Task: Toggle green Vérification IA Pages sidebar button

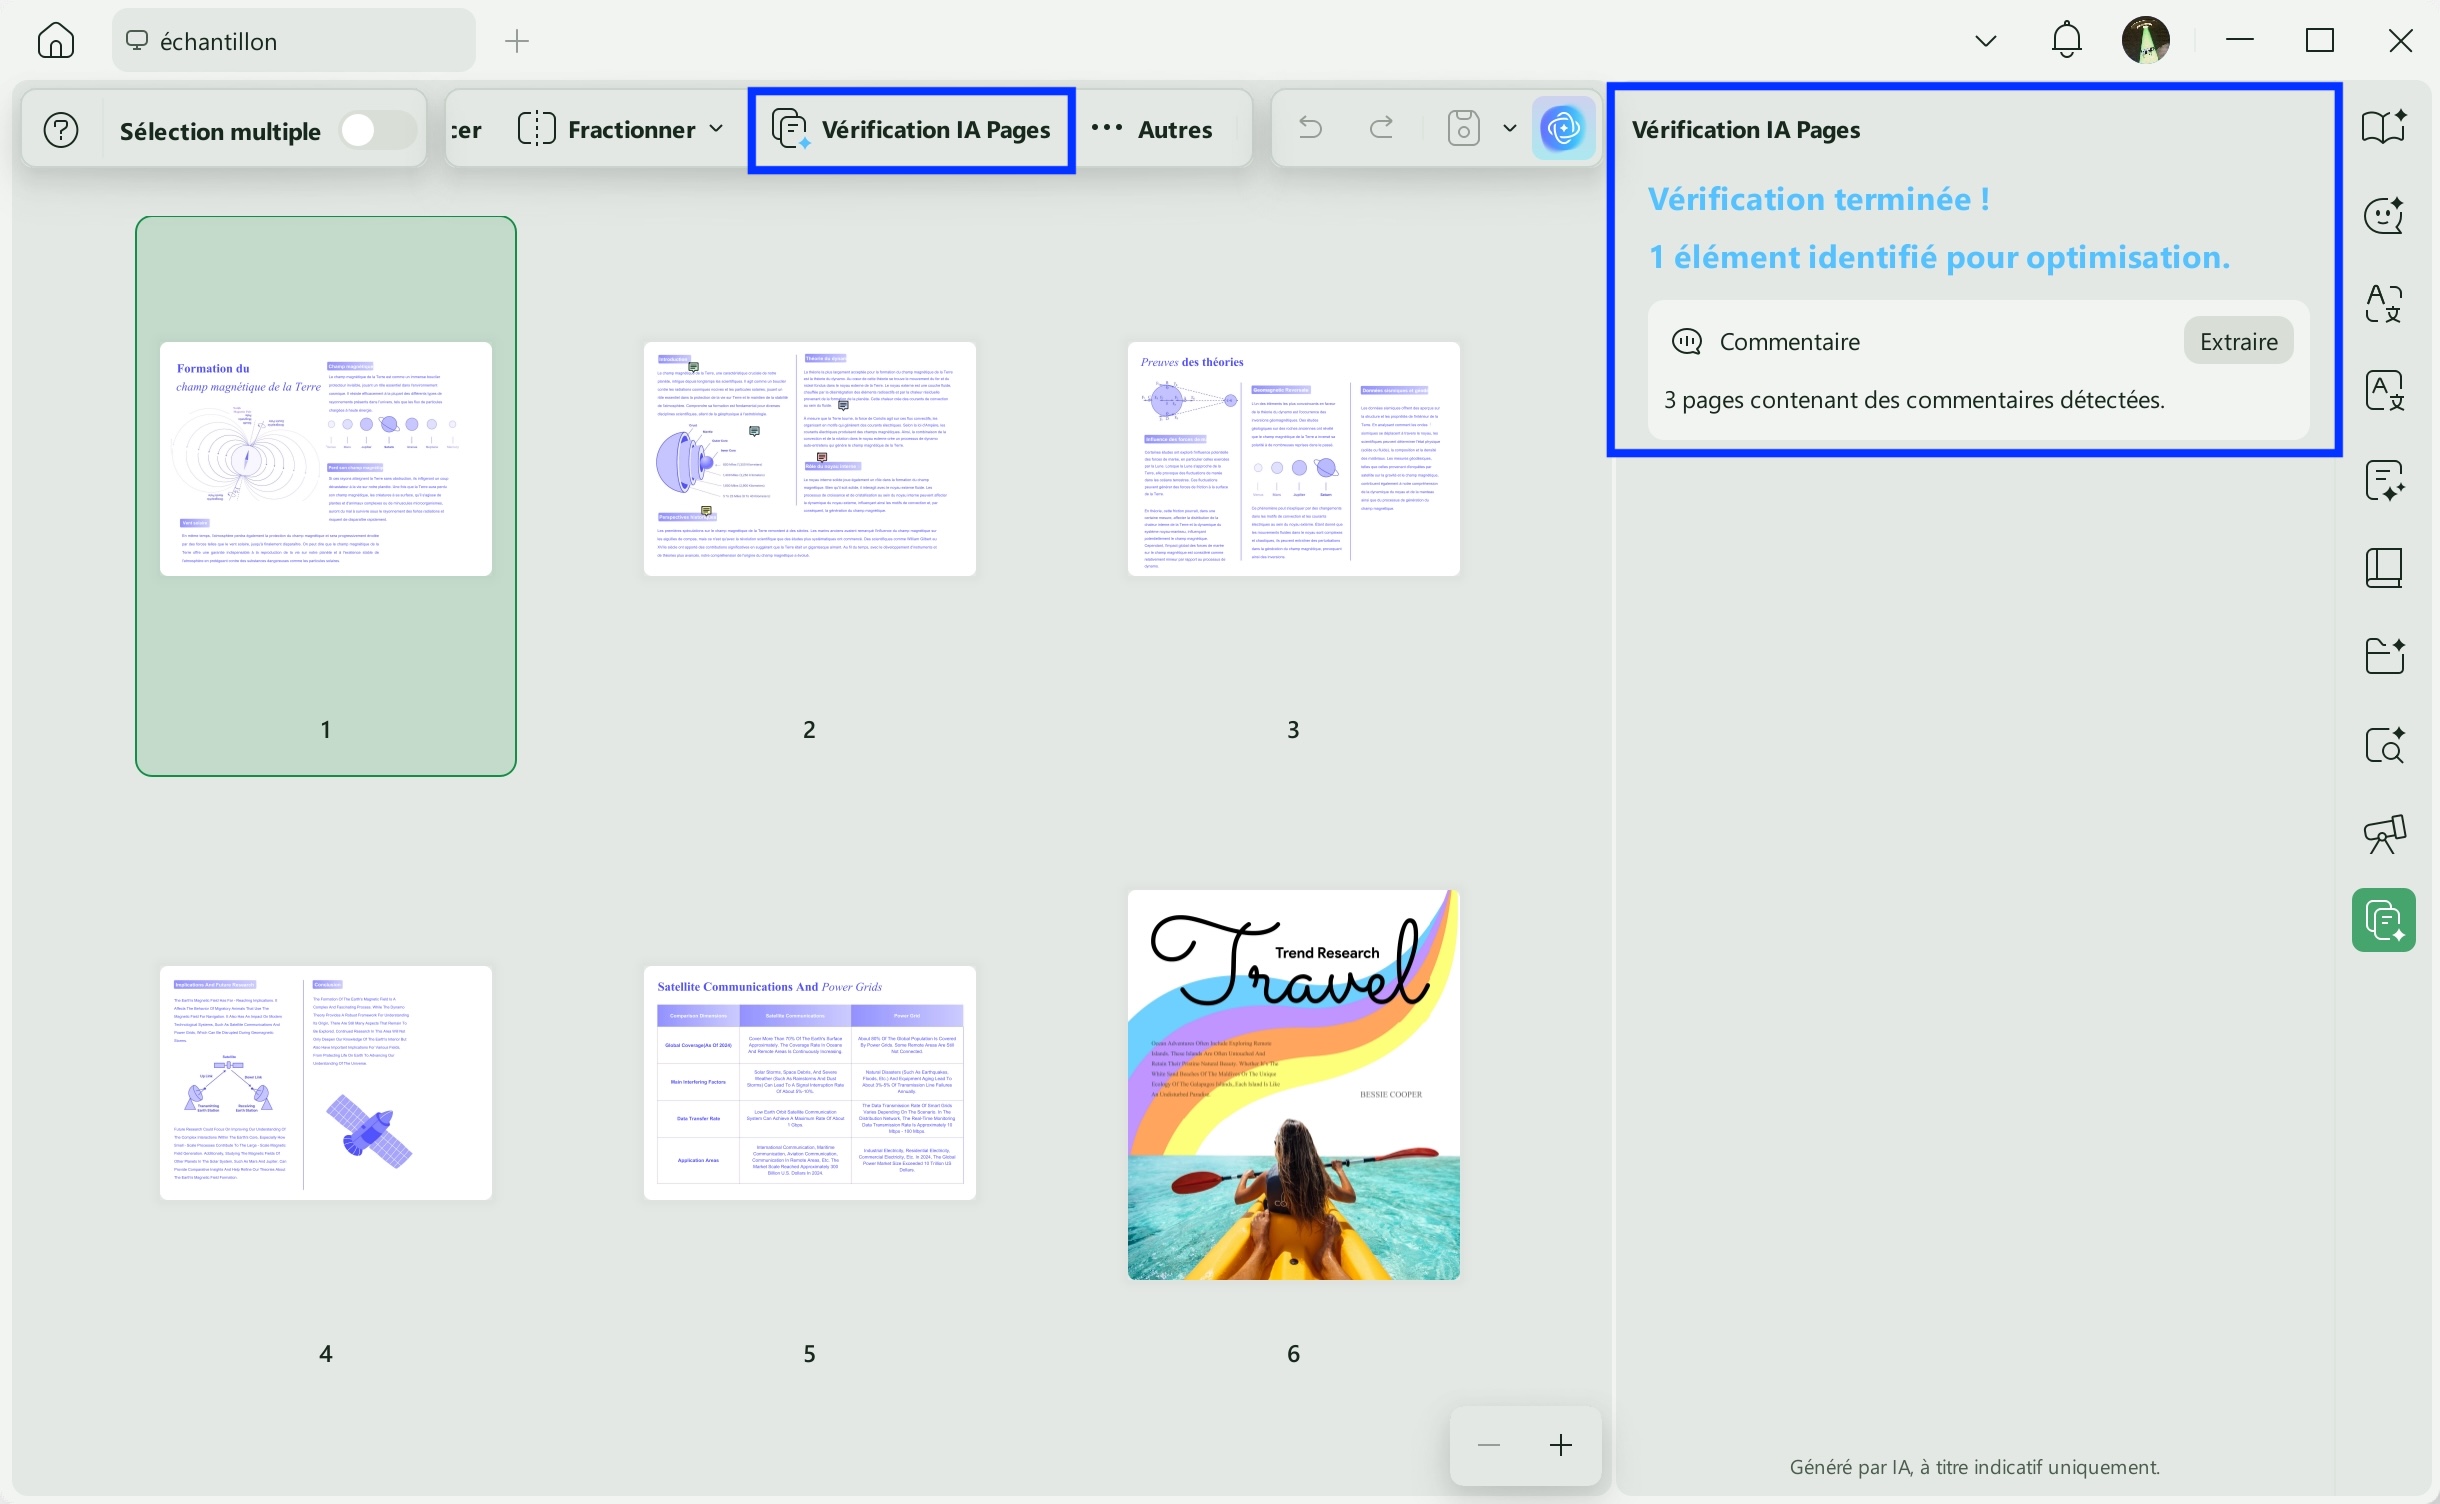Action: 2384,920
